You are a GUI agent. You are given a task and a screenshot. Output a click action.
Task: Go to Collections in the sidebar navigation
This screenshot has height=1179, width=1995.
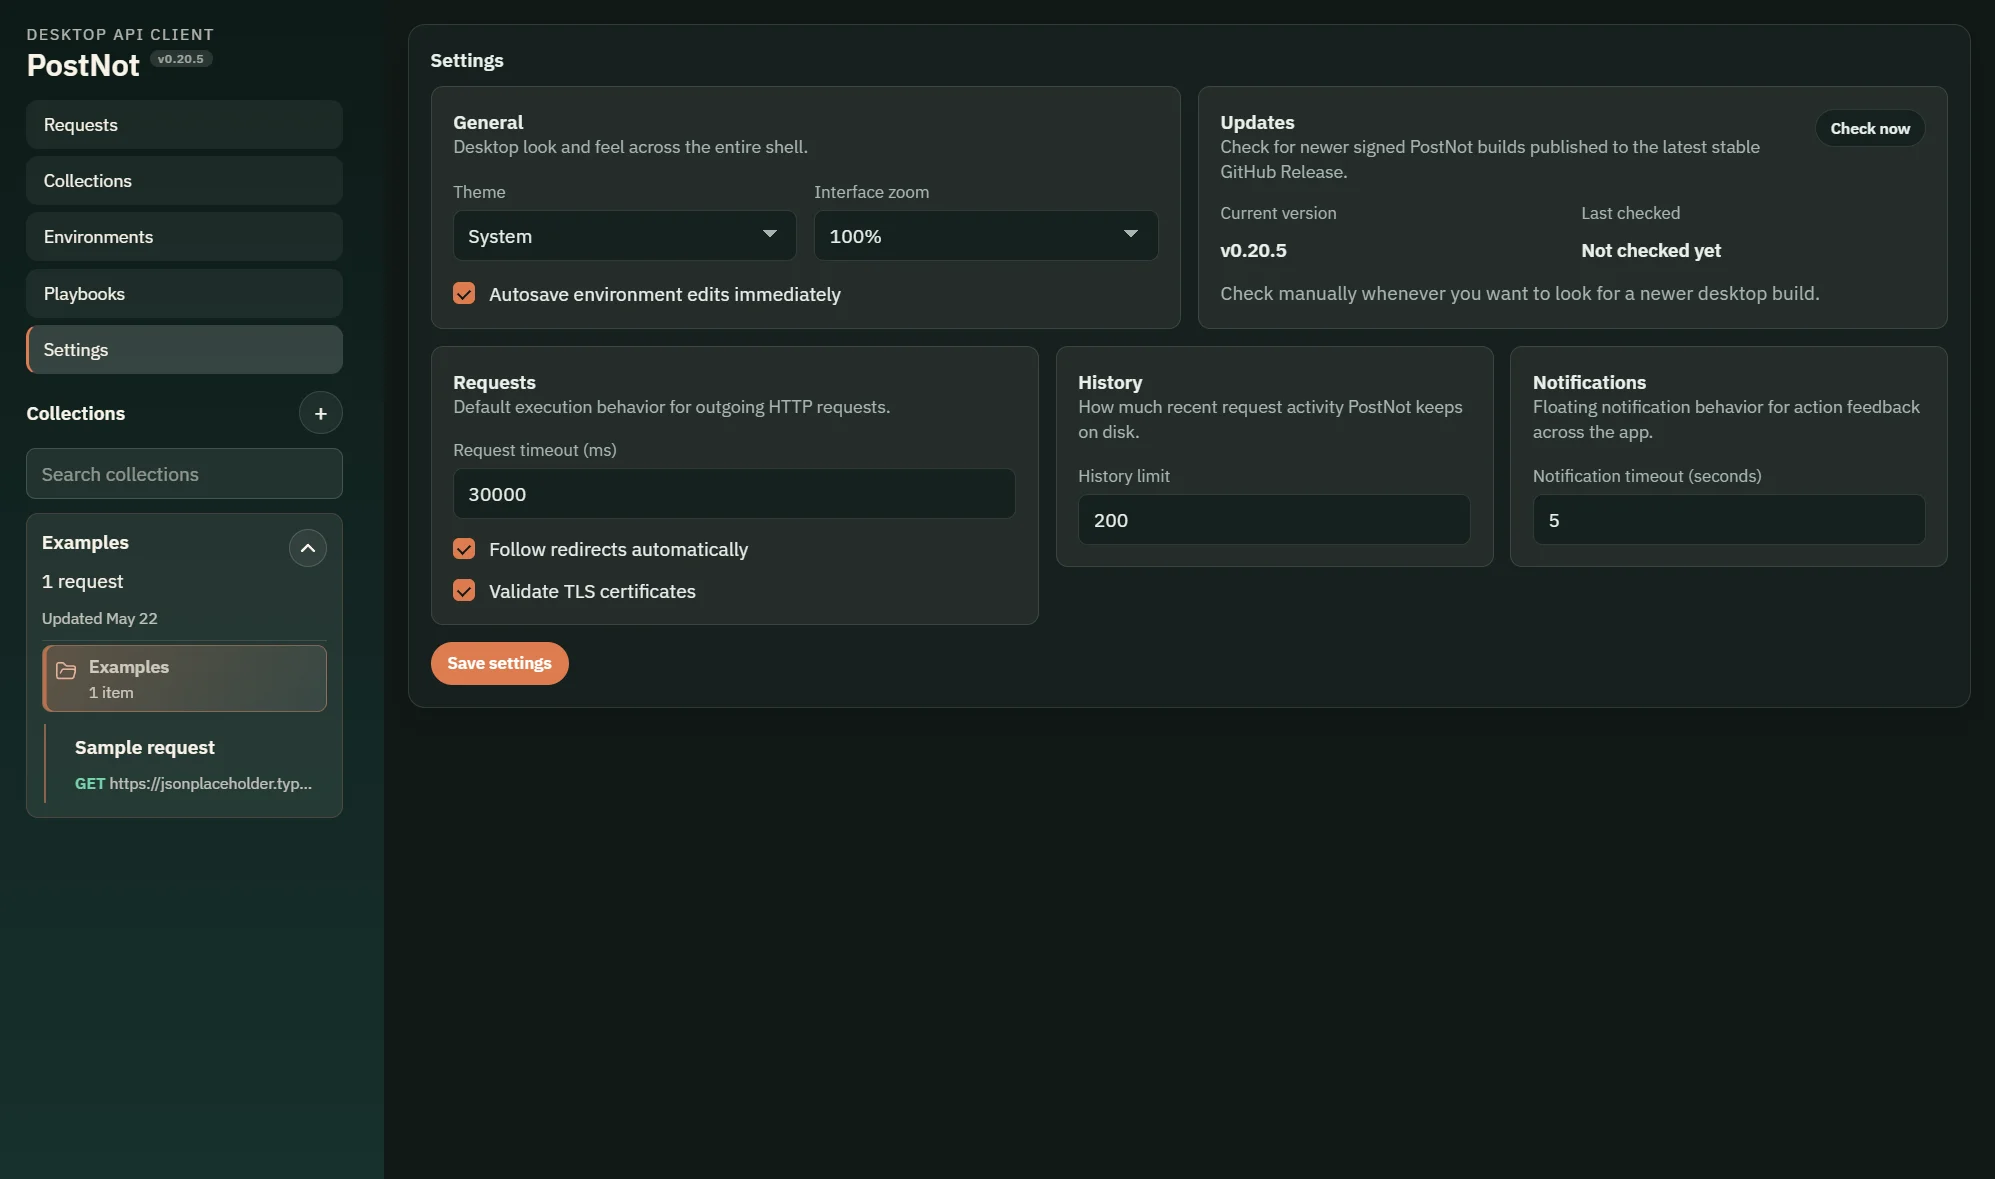point(184,181)
